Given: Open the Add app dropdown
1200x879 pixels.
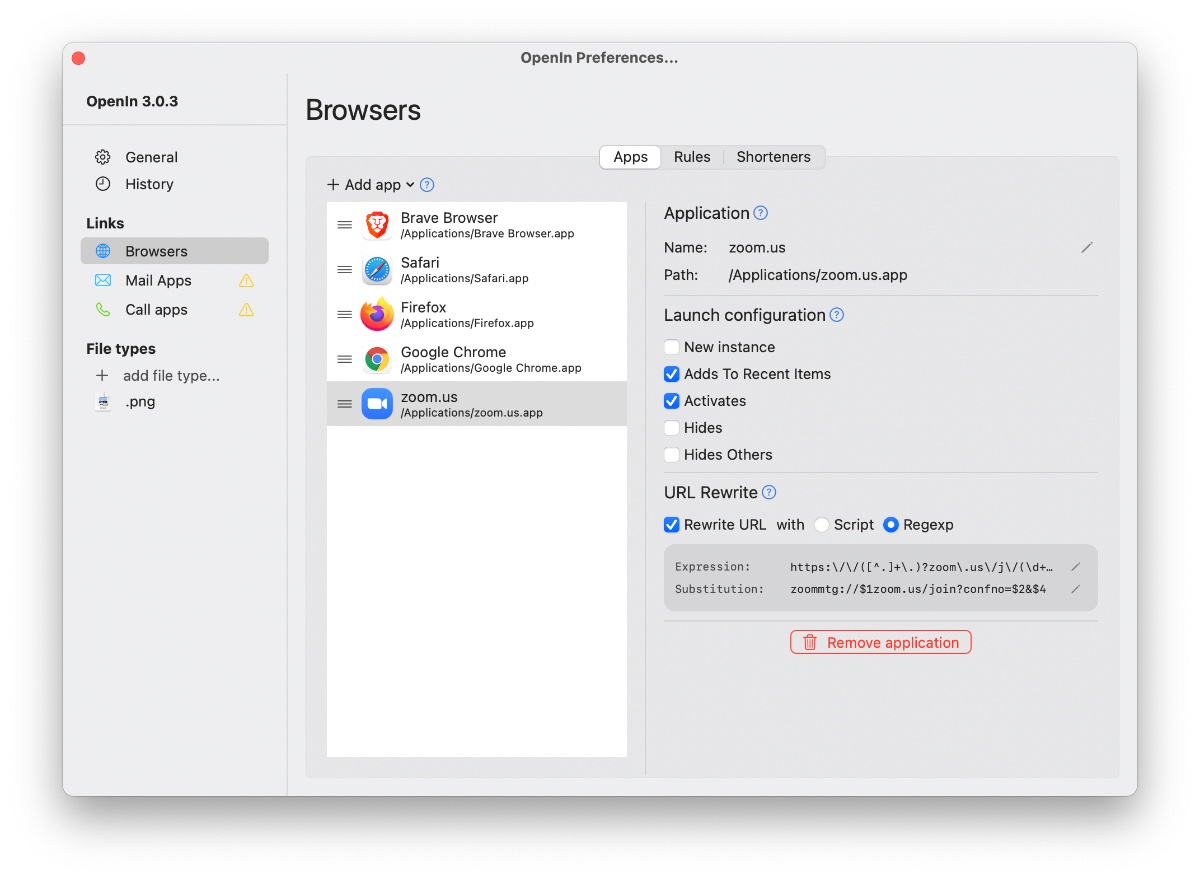Looking at the screenshot, I should point(370,185).
